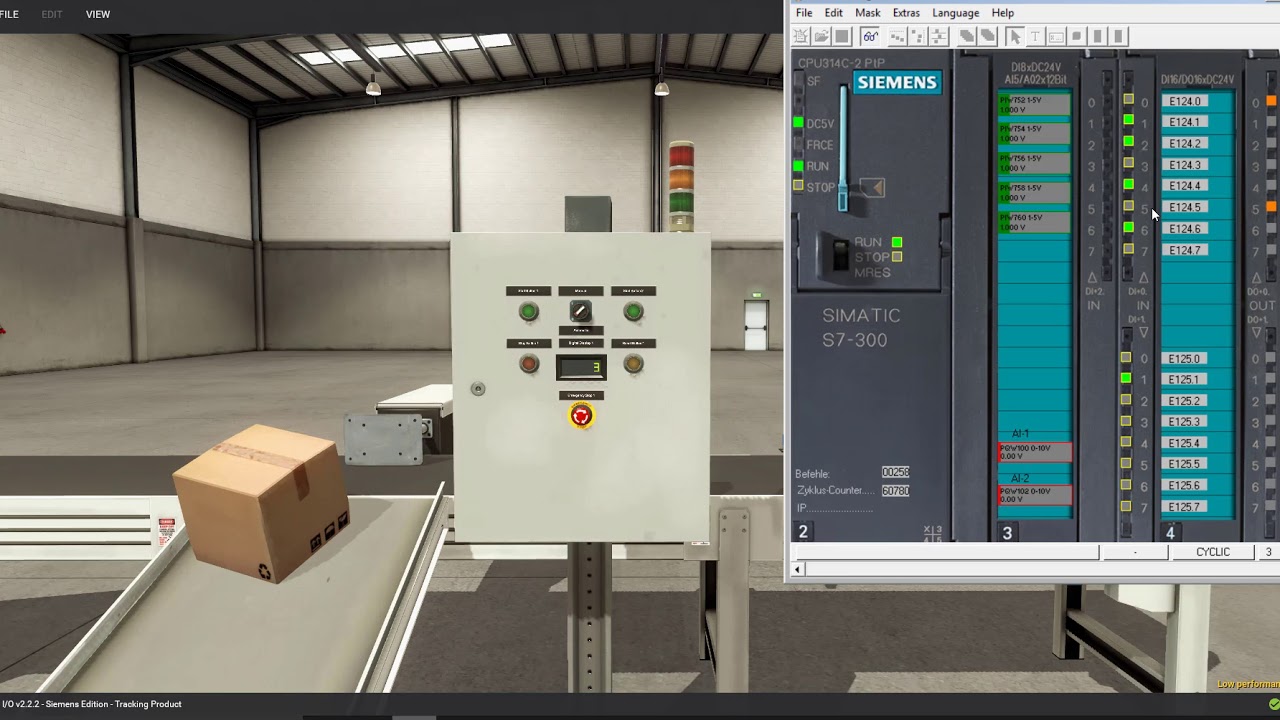Toggle input bit E125.1
This screenshot has width=1280, height=720.
click(x=1126, y=378)
